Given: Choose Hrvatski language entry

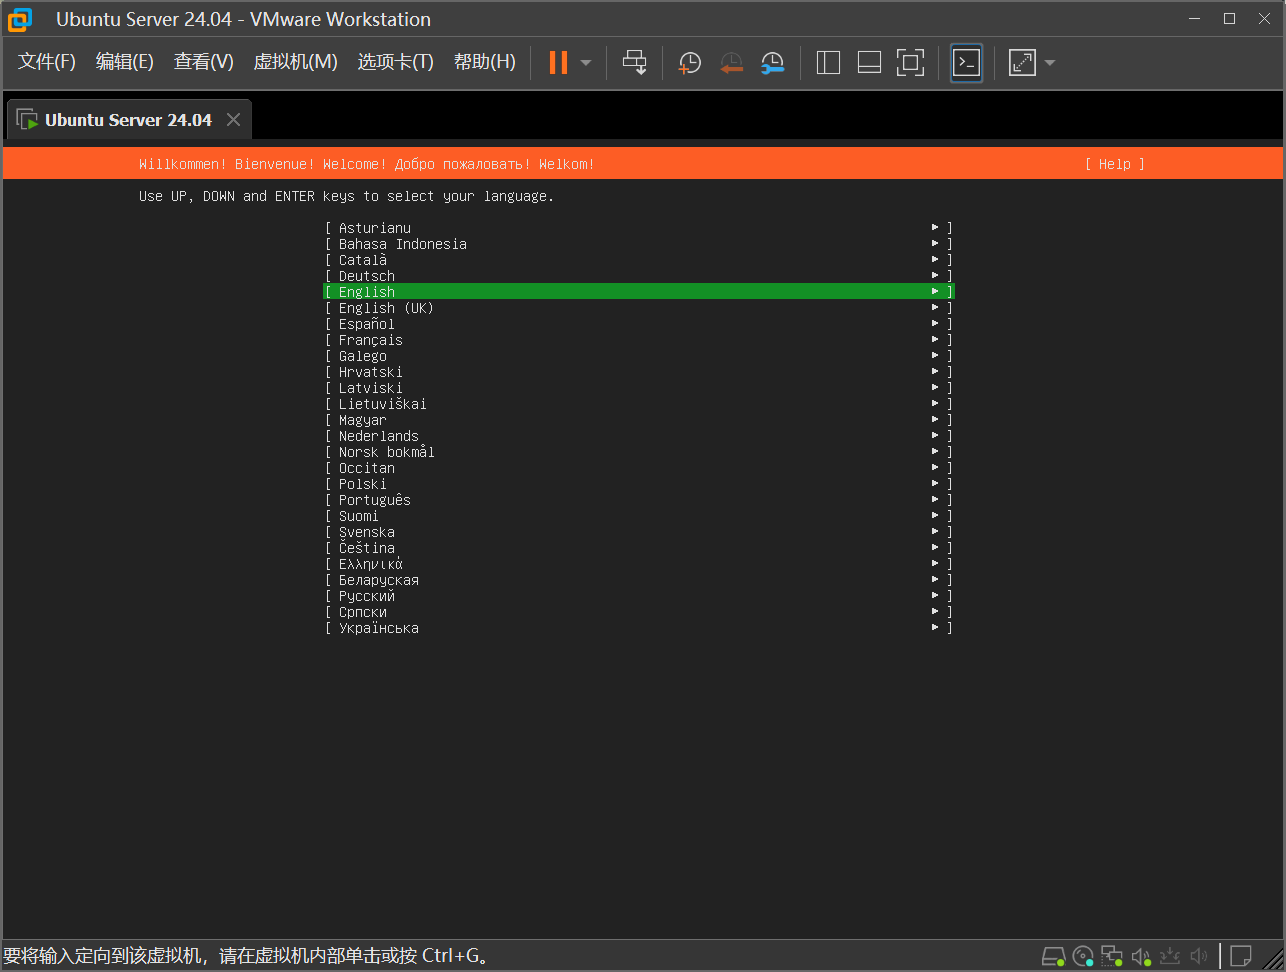Looking at the screenshot, I should click(639, 372).
